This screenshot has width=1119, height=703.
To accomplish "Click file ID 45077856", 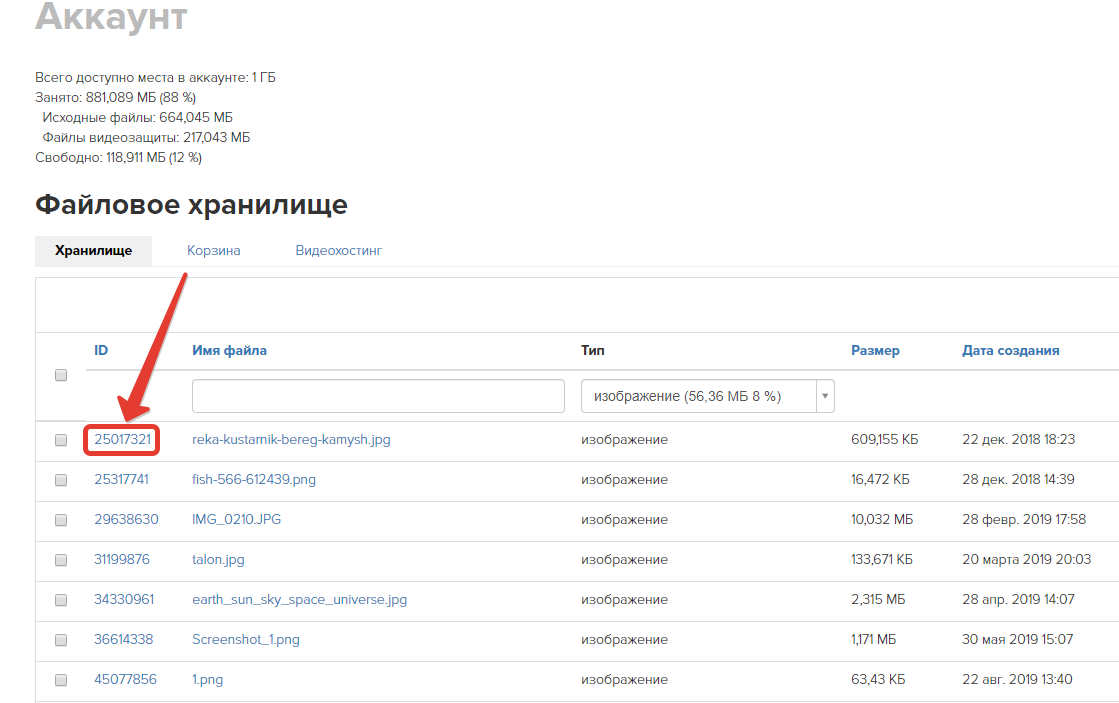I will [x=125, y=679].
